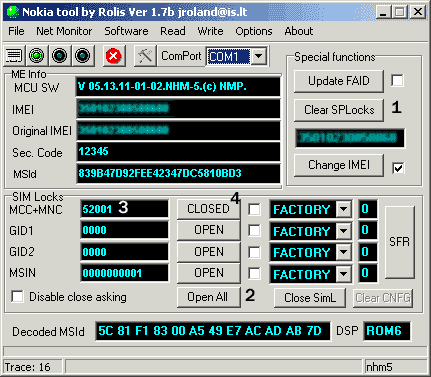The width and height of the screenshot is (431, 377).
Task: Click the counter field in MSIN row
Action: click(368, 273)
